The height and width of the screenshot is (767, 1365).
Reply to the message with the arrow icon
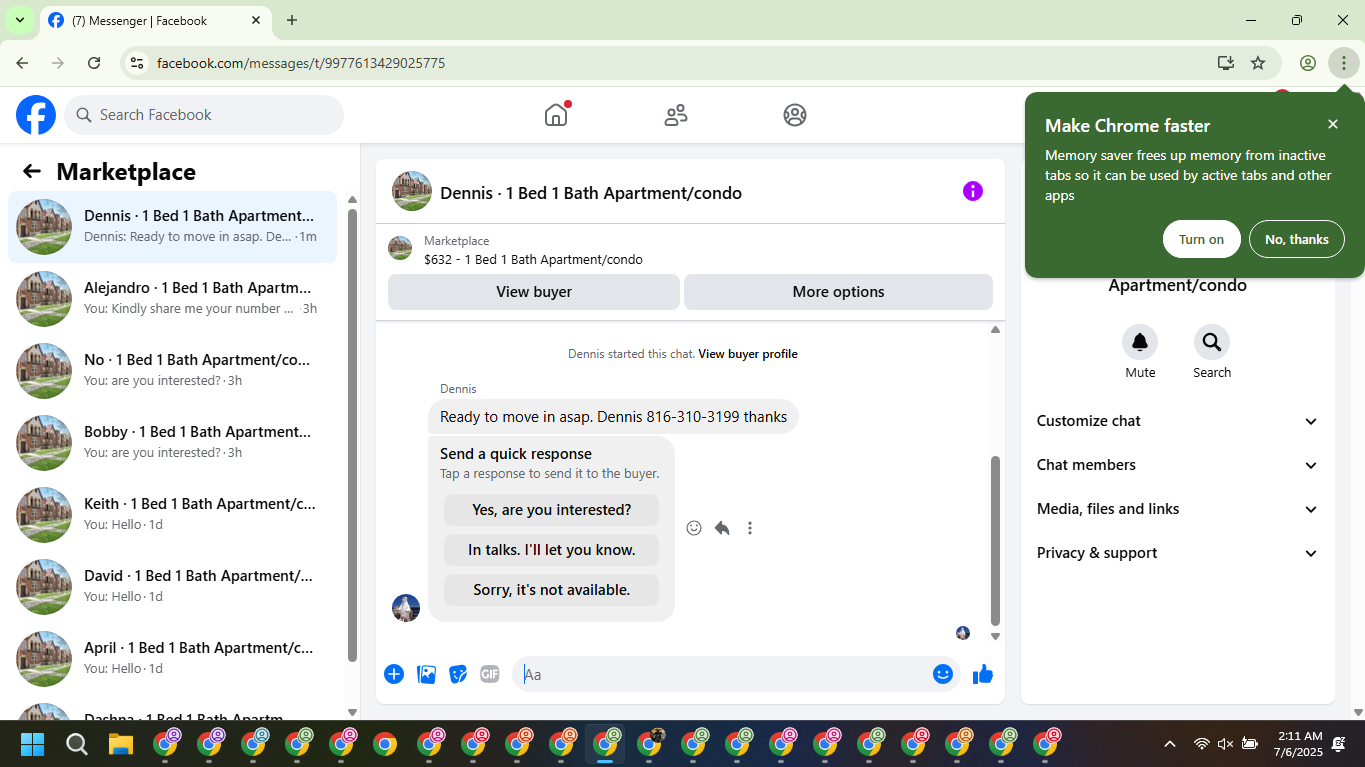coord(722,528)
